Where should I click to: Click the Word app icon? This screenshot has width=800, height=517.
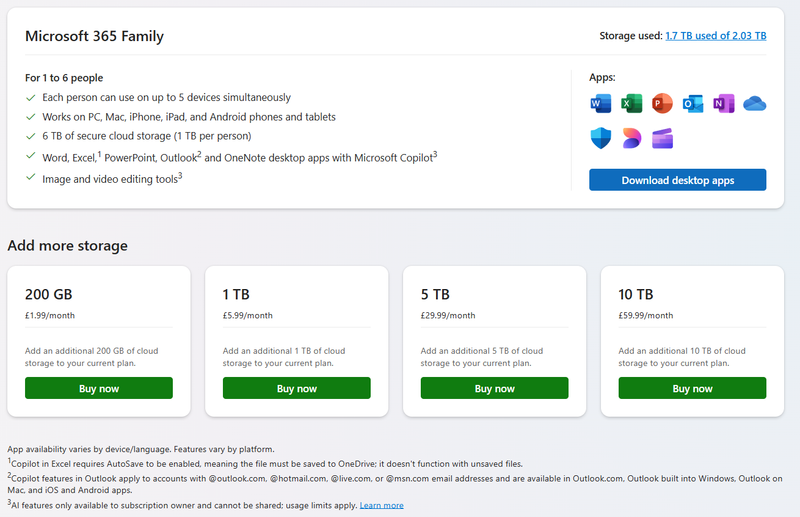[601, 103]
